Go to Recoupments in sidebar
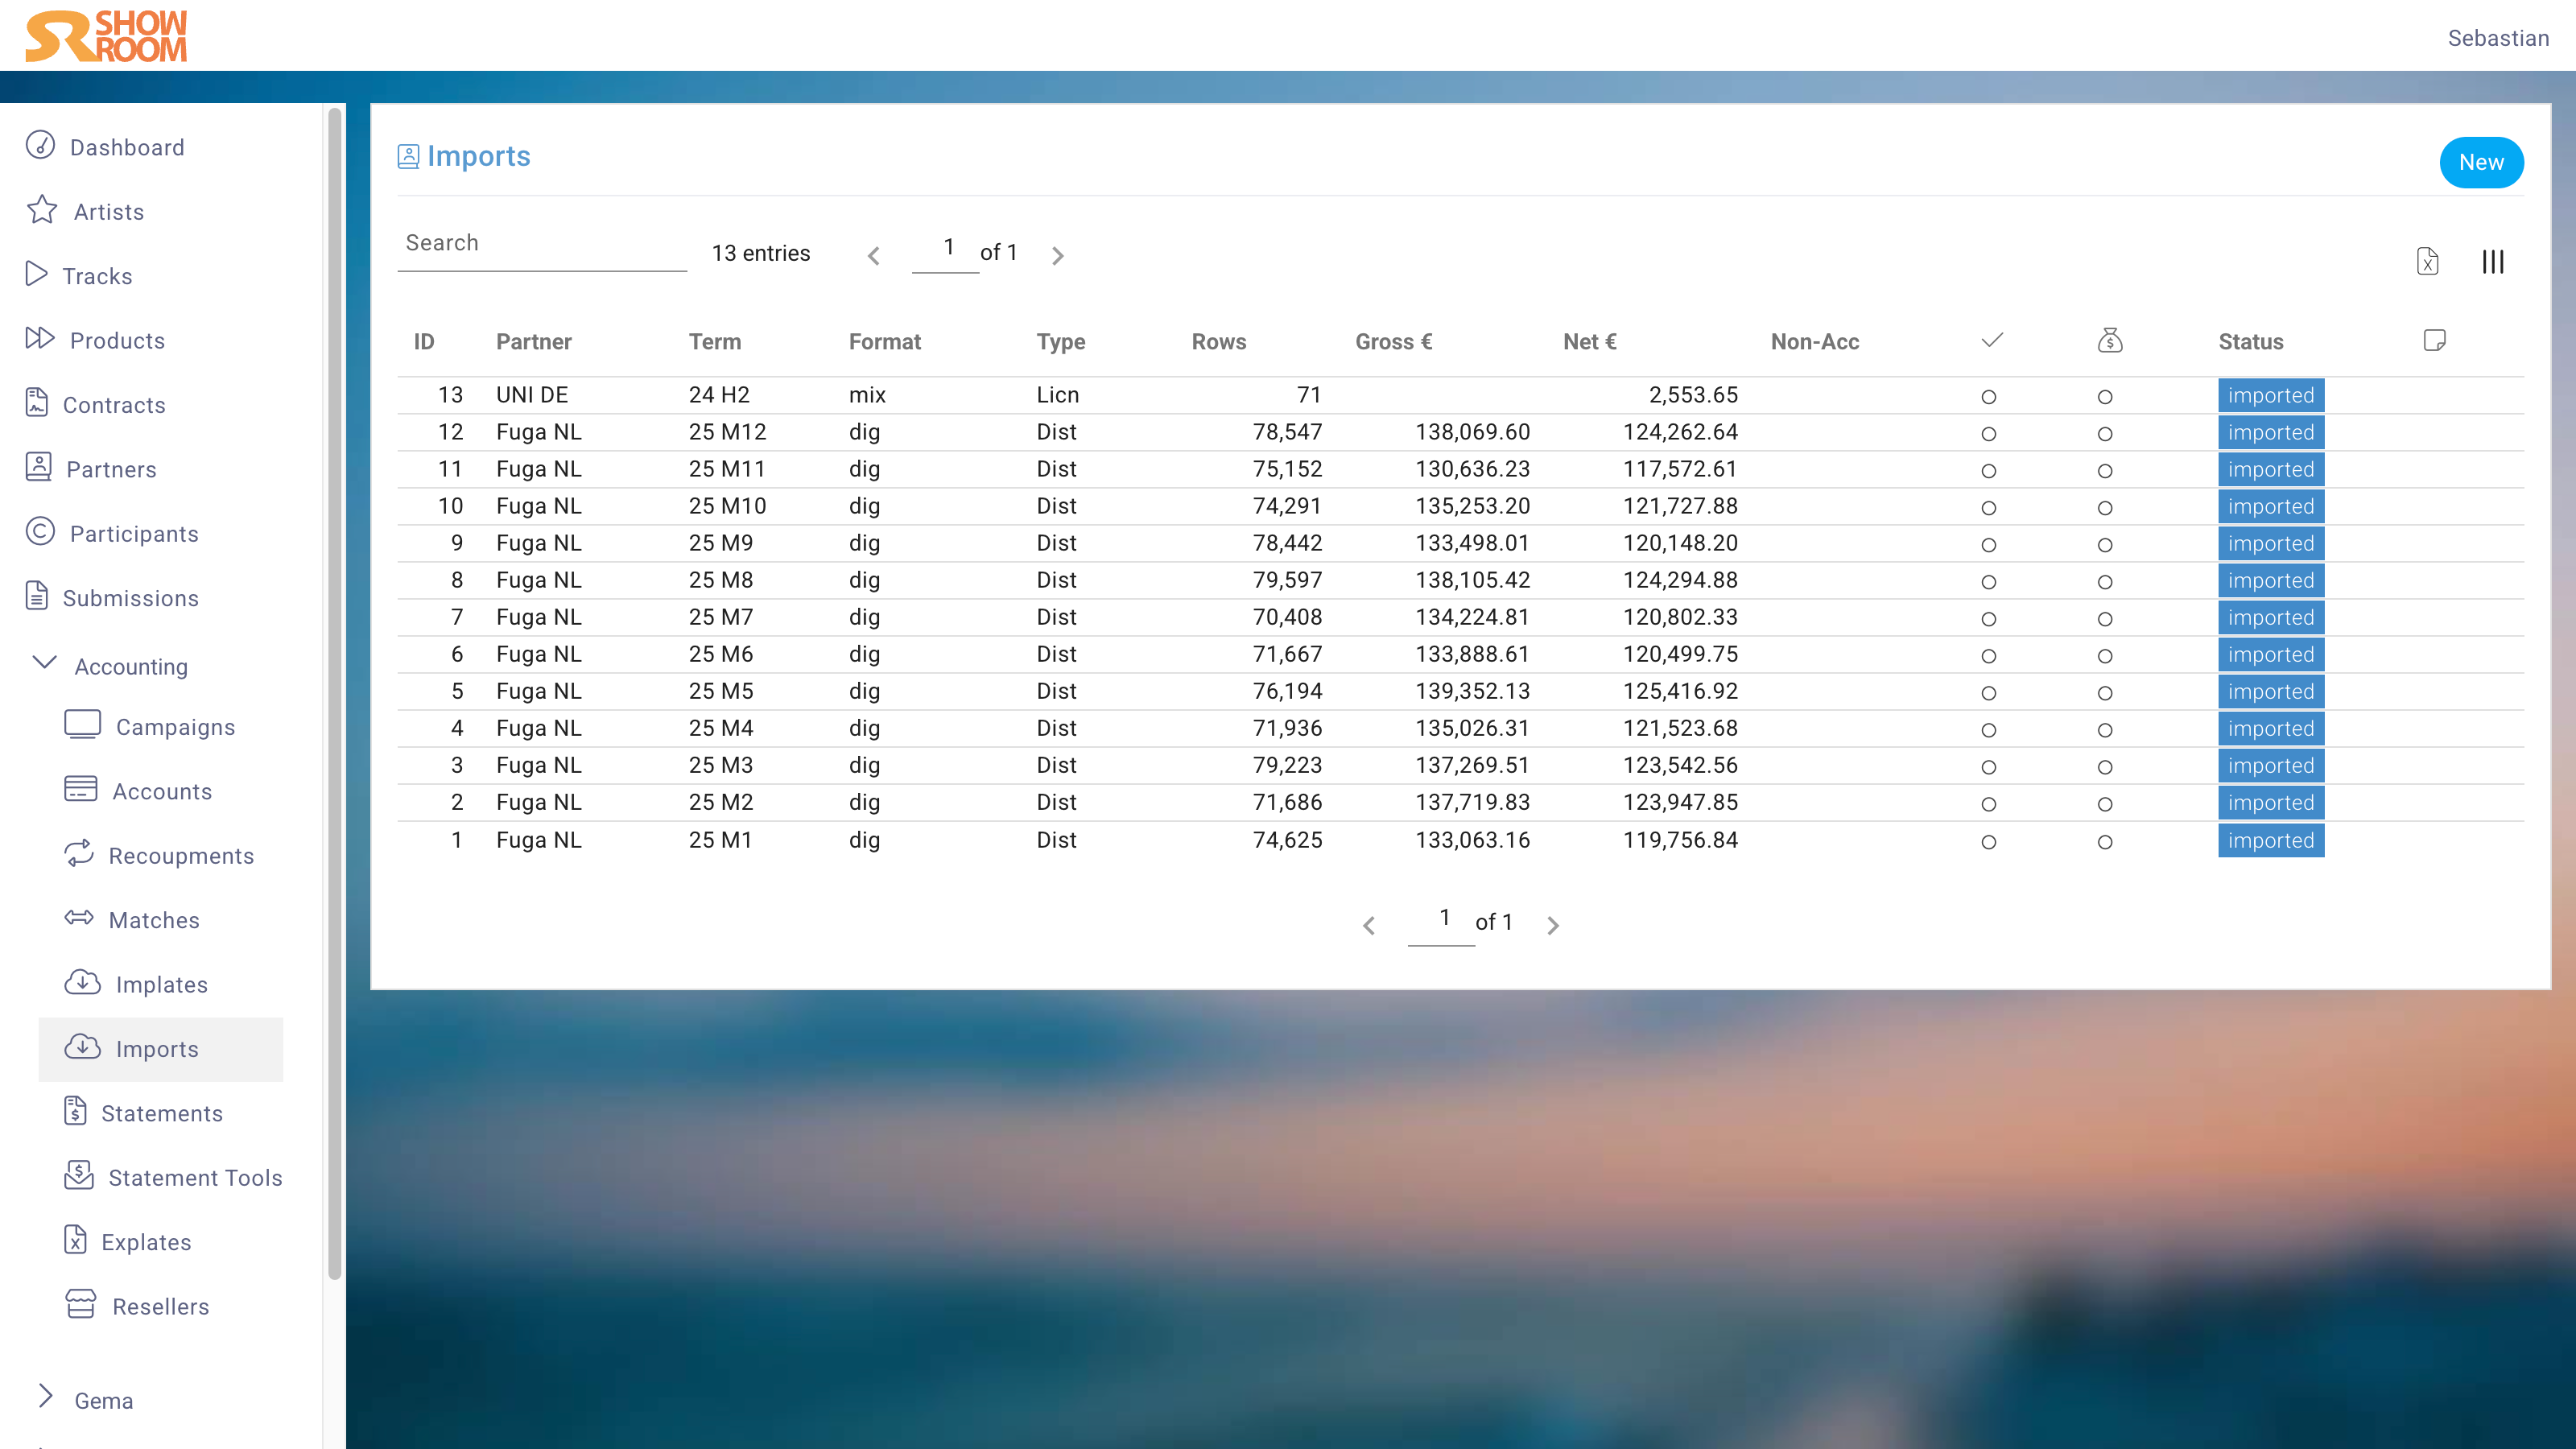 (x=180, y=856)
